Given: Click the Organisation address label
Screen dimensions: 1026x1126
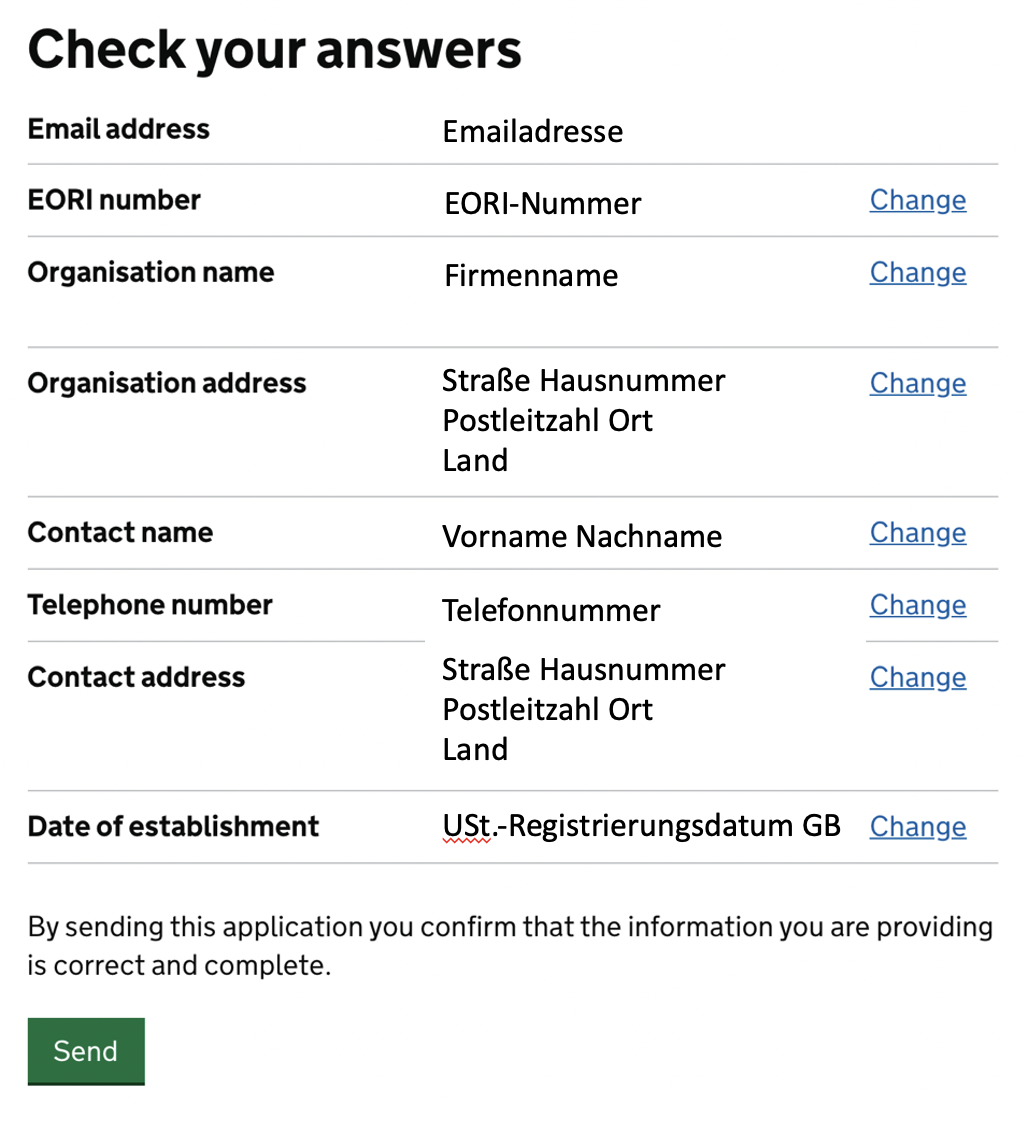Looking at the screenshot, I should pyautogui.click(x=167, y=383).
